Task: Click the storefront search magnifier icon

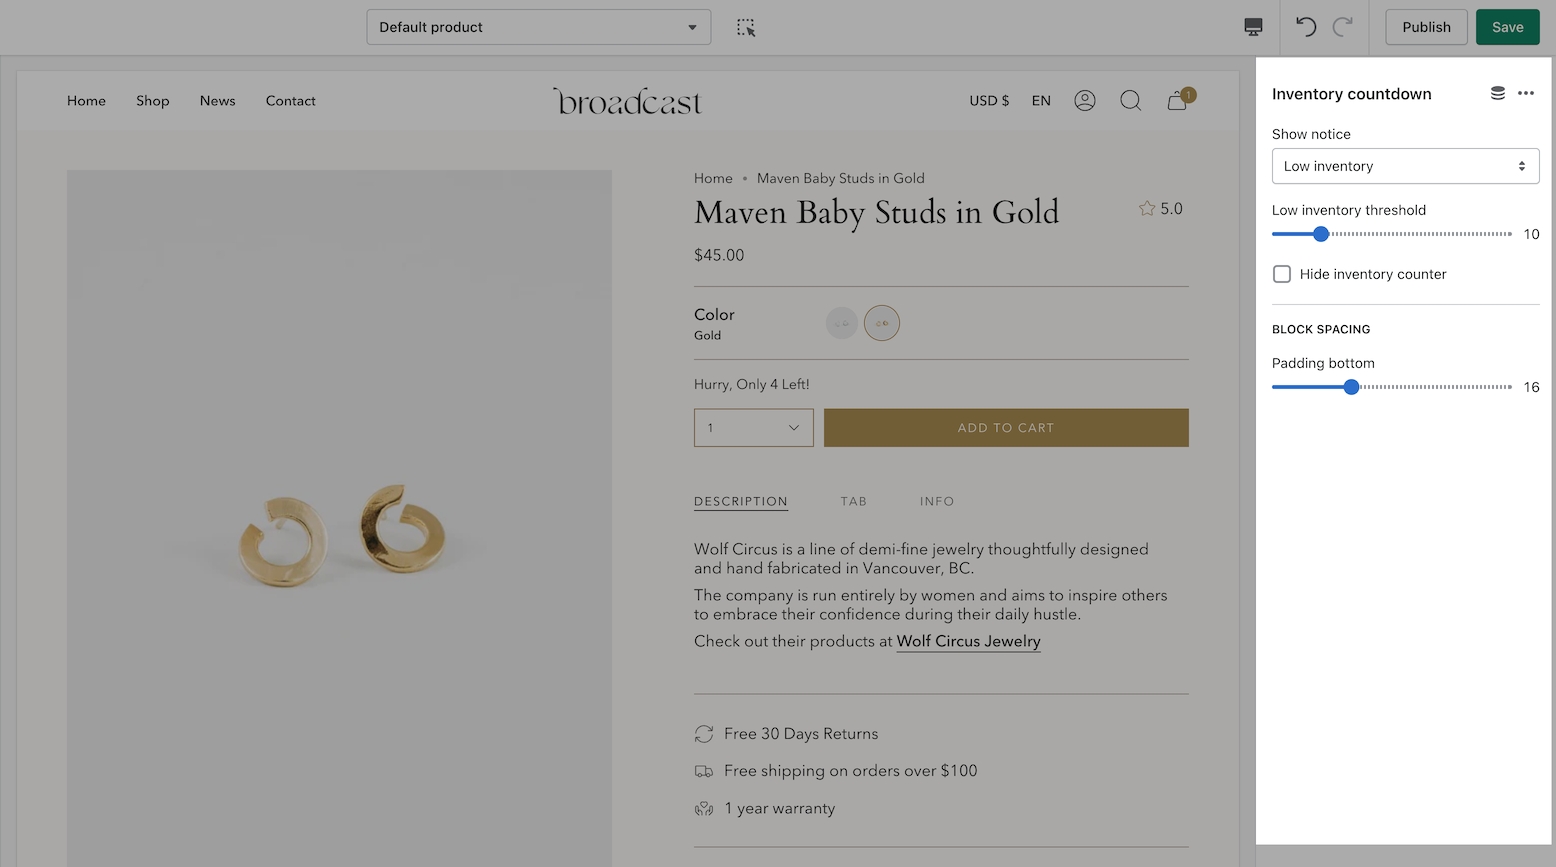Action: pos(1131,101)
